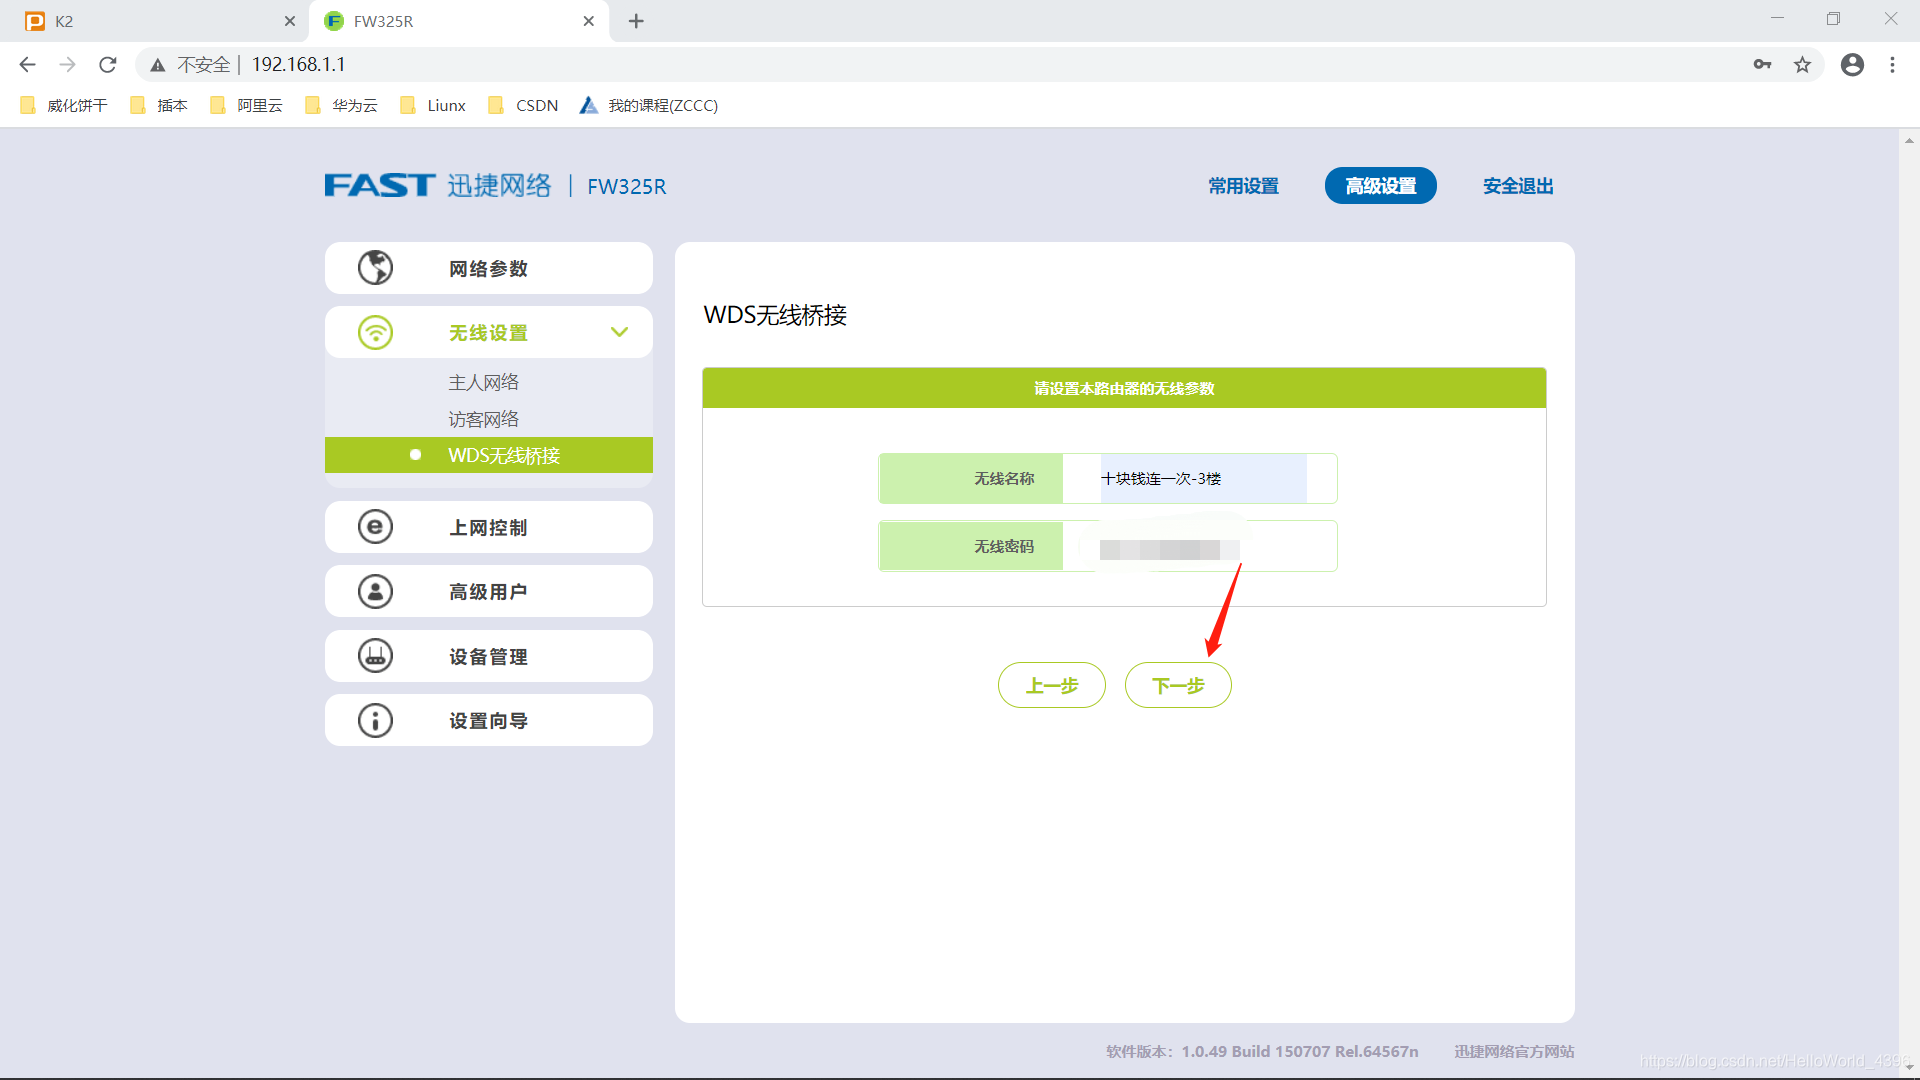This screenshot has width=1920, height=1080.
Task: Select the 主人网络 menu entry
Action: (484, 381)
